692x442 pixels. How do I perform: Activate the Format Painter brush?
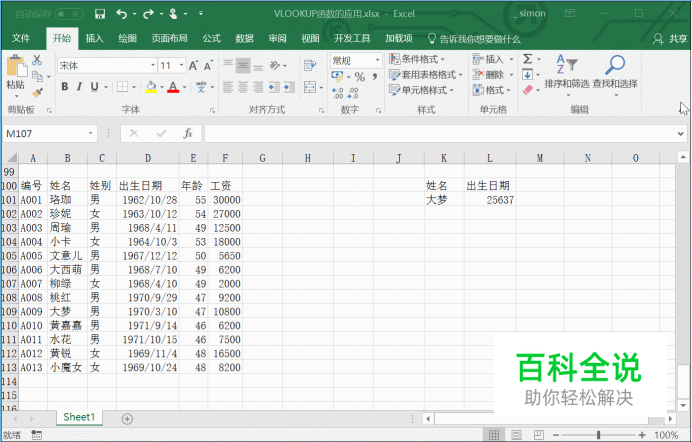[38, 92]
